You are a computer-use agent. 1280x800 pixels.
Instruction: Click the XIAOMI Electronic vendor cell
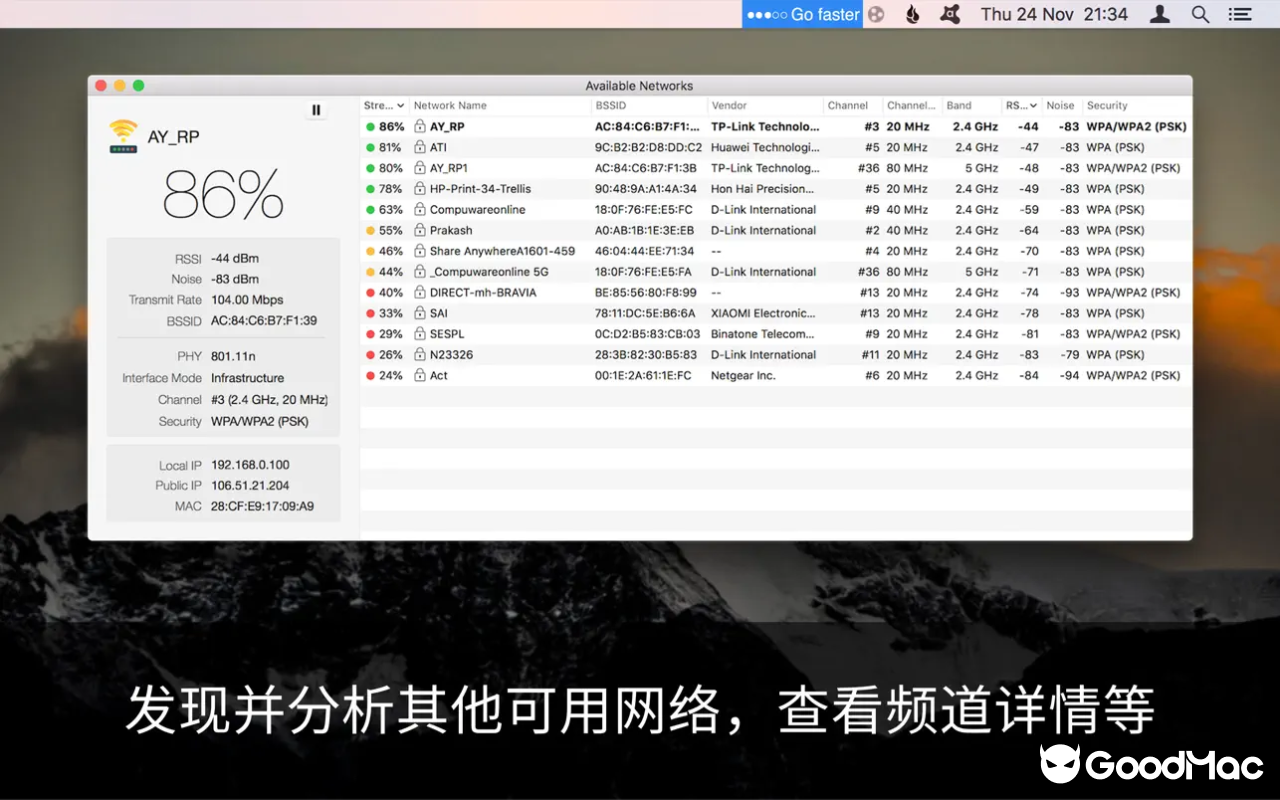tap(763, 313)
